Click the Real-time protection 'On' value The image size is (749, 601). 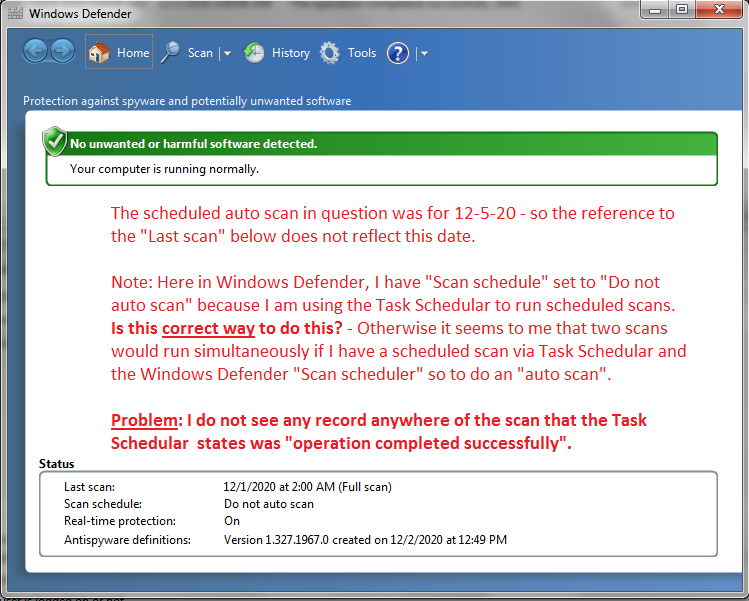click(232, 521)
